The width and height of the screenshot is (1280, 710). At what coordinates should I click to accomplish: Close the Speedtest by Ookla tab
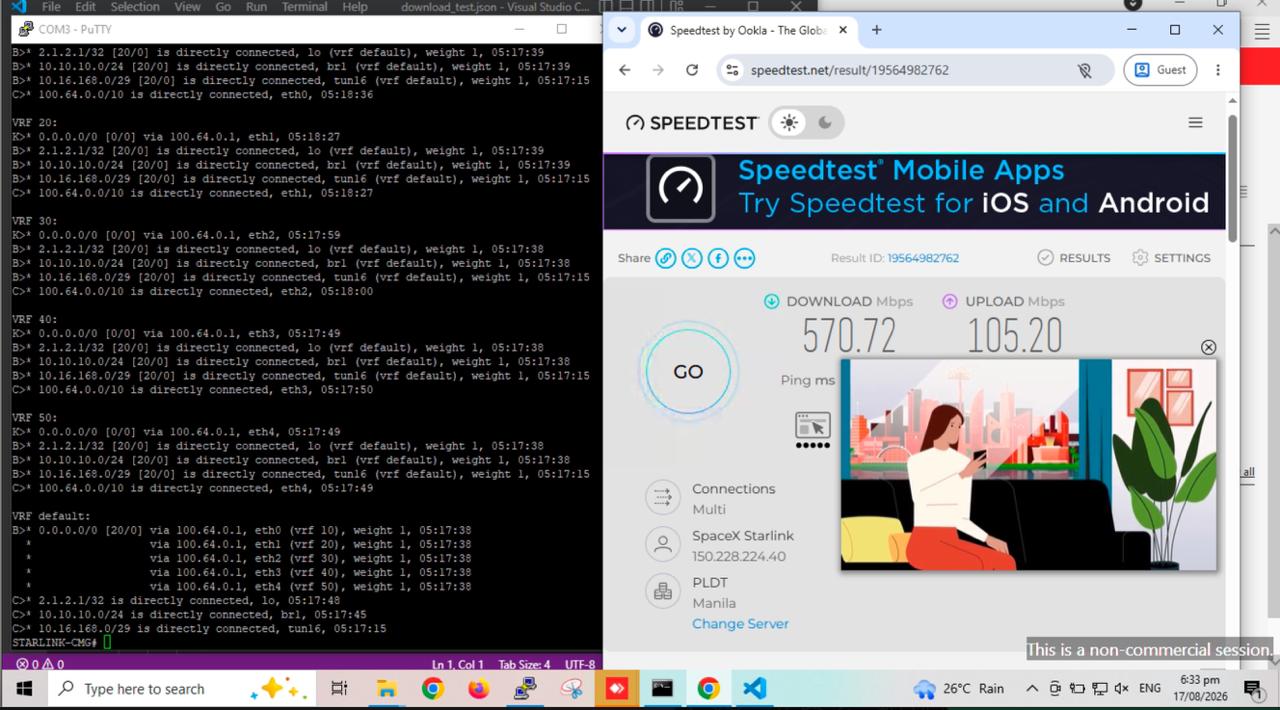tap(843, 30)
